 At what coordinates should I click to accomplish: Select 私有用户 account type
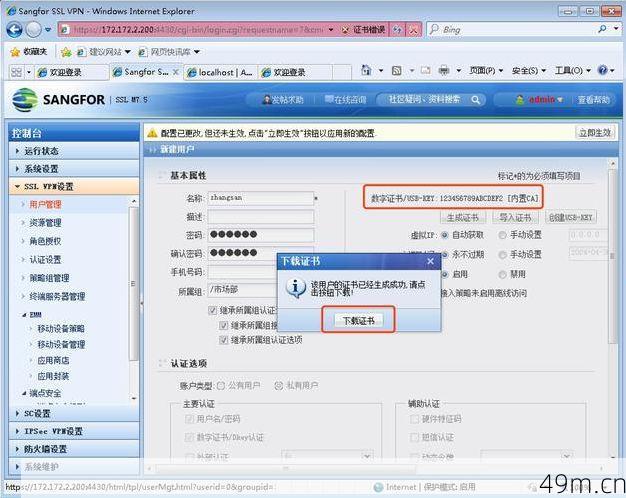coord(279,385)
